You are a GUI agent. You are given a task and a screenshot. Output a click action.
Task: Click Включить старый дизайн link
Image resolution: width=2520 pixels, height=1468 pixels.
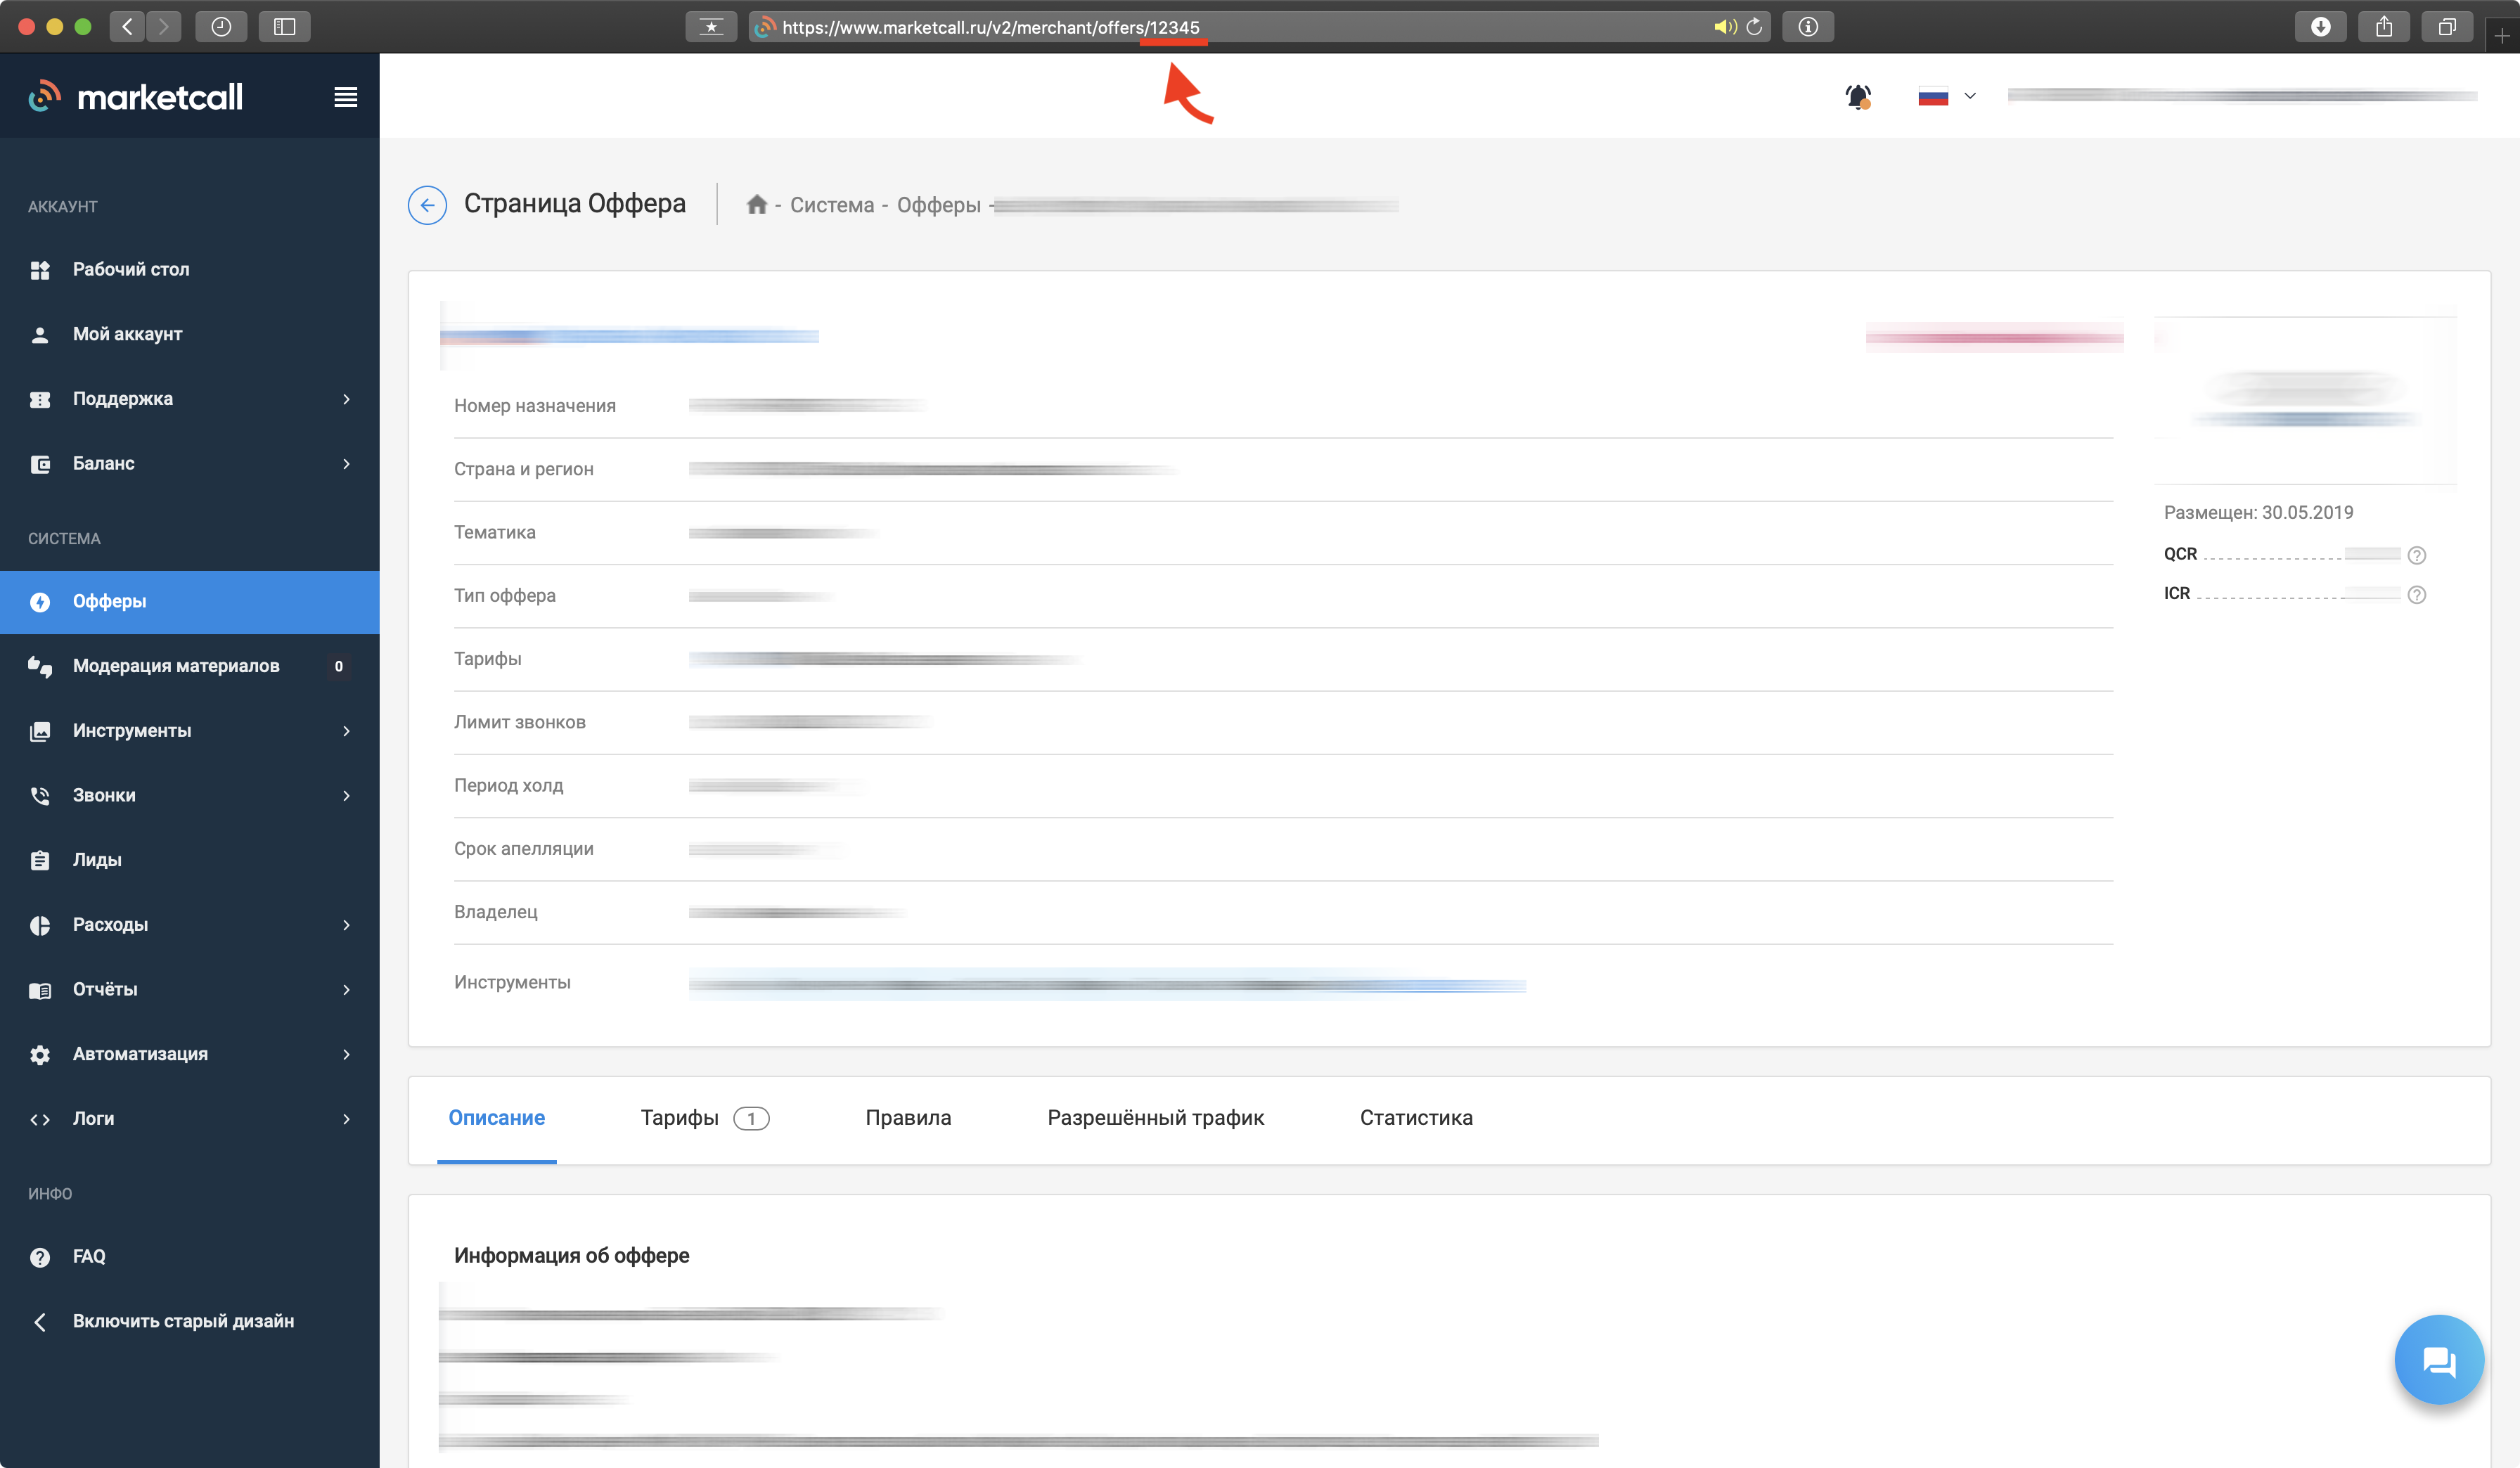point(183,1321)
